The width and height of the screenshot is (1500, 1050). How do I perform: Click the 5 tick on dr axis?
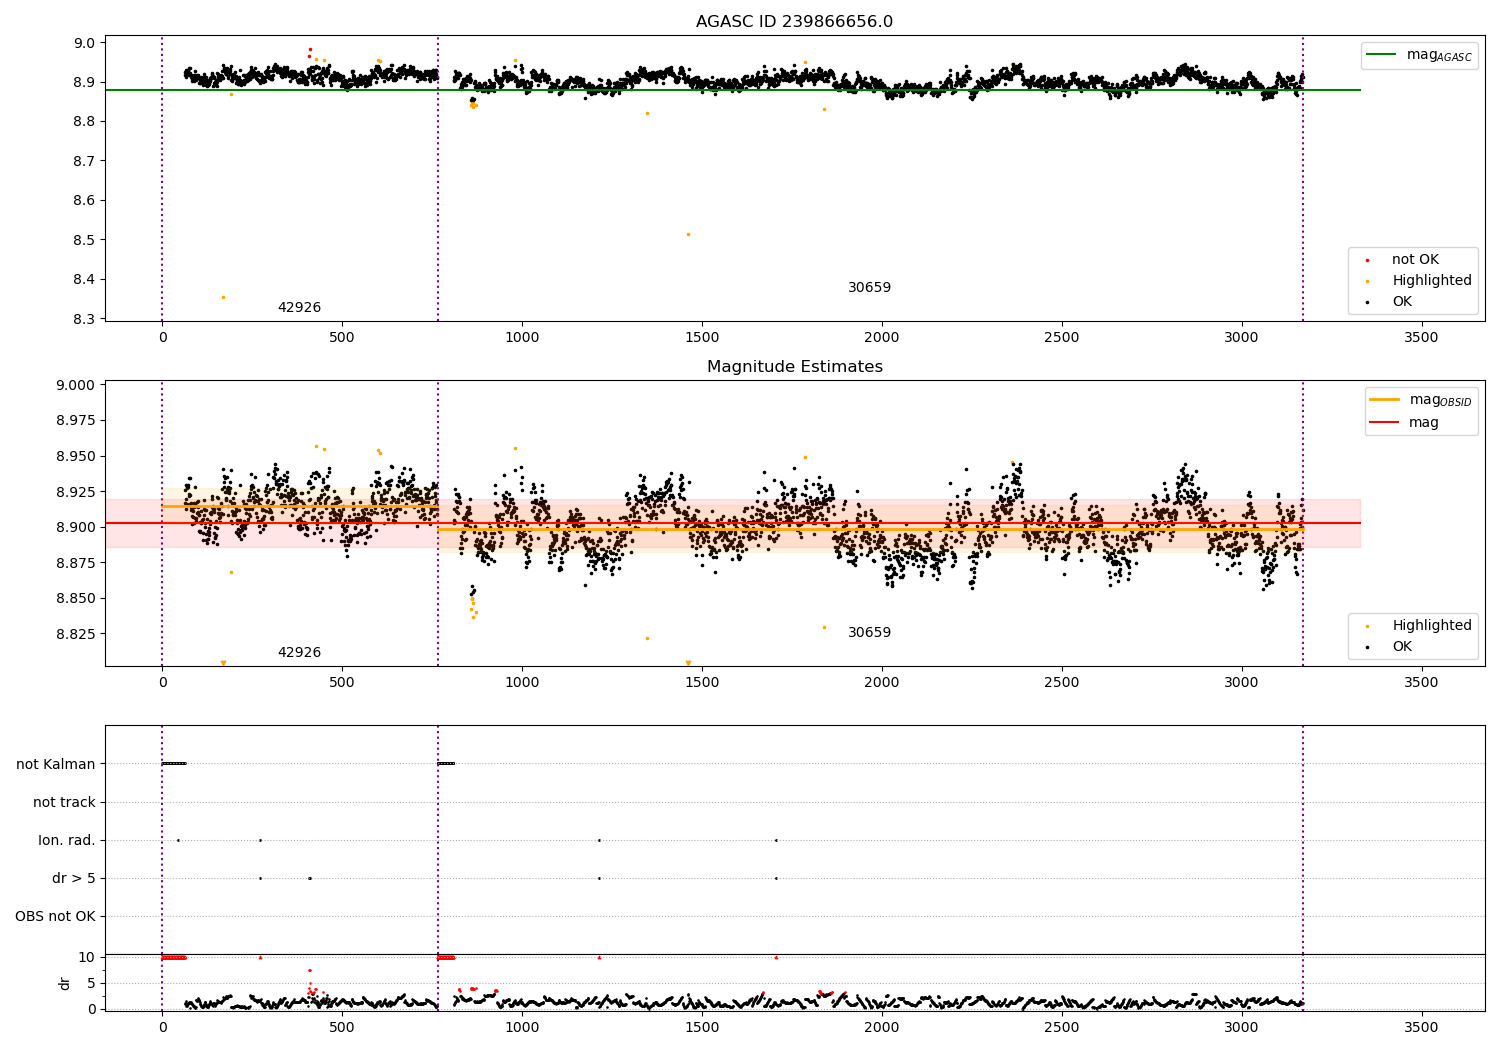point(92,983)
